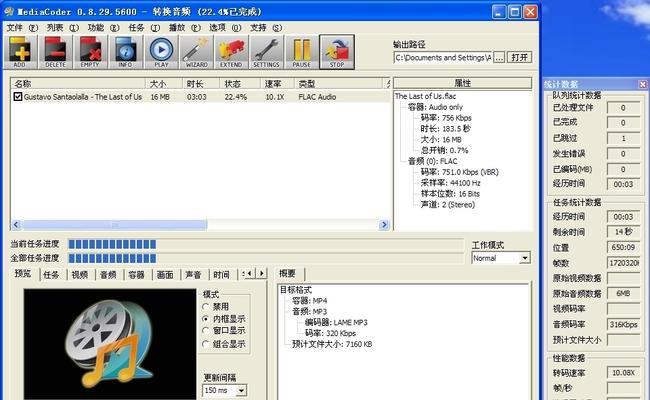Close the 统计数据 statistics panel
The image size is (650, 400).
[643, 84]
